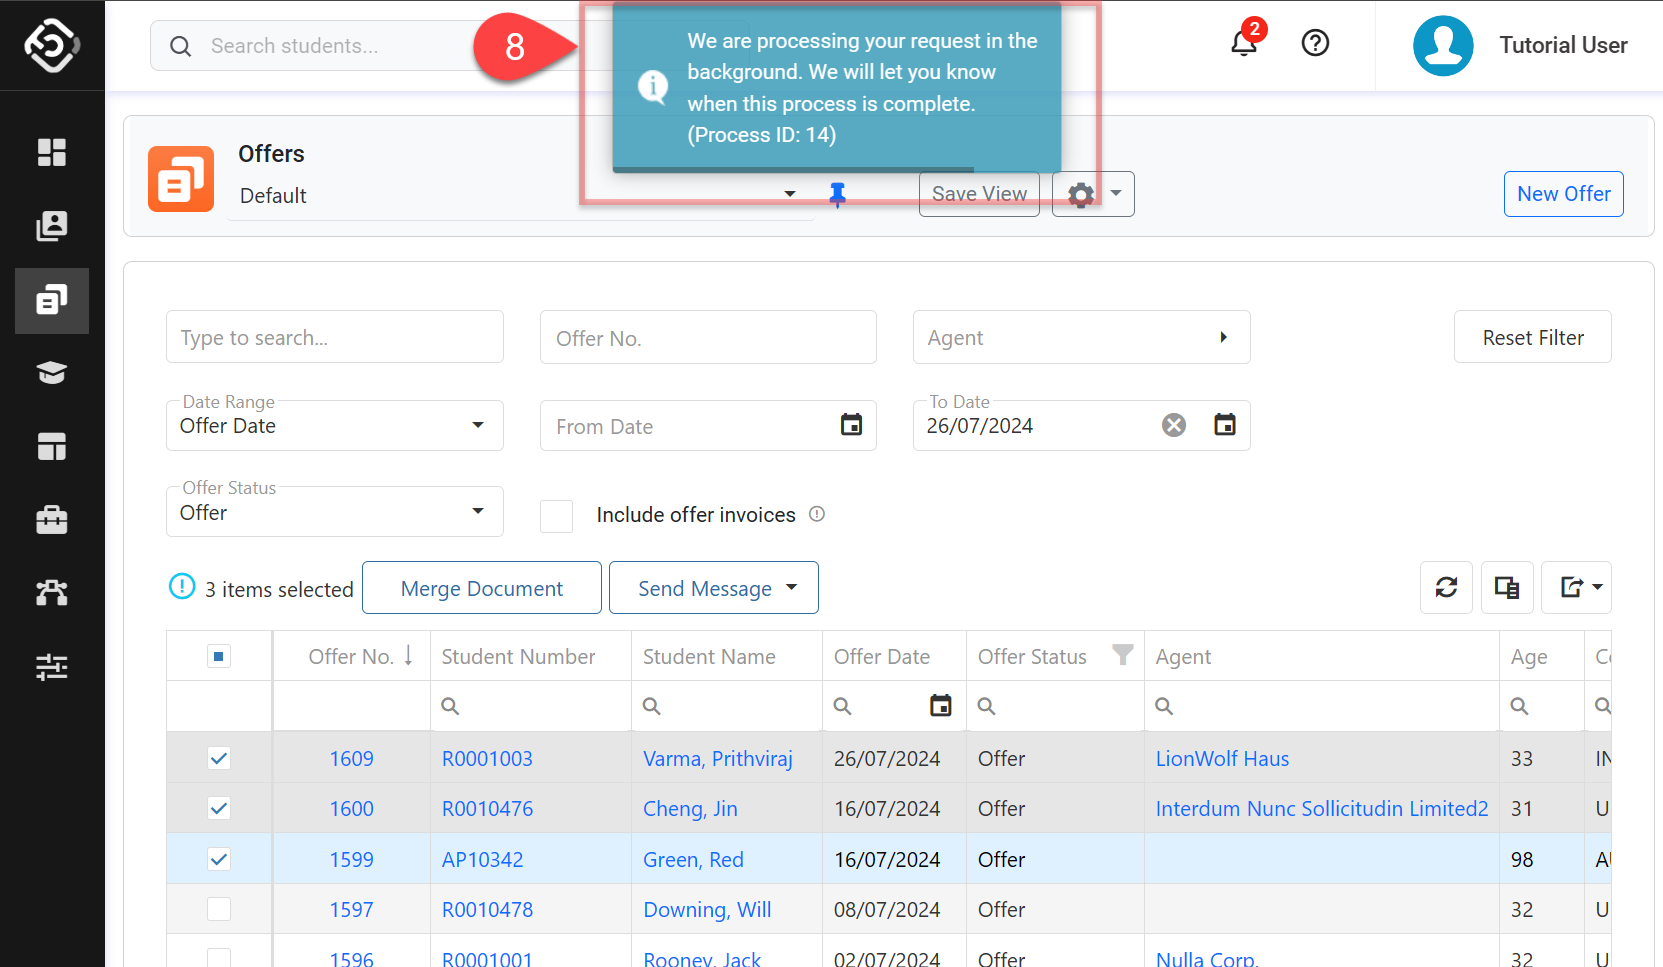This screenshot has width=1663, height=967.
Task: Open student Varma, Prithviraj link
Action: coord(717,759)
